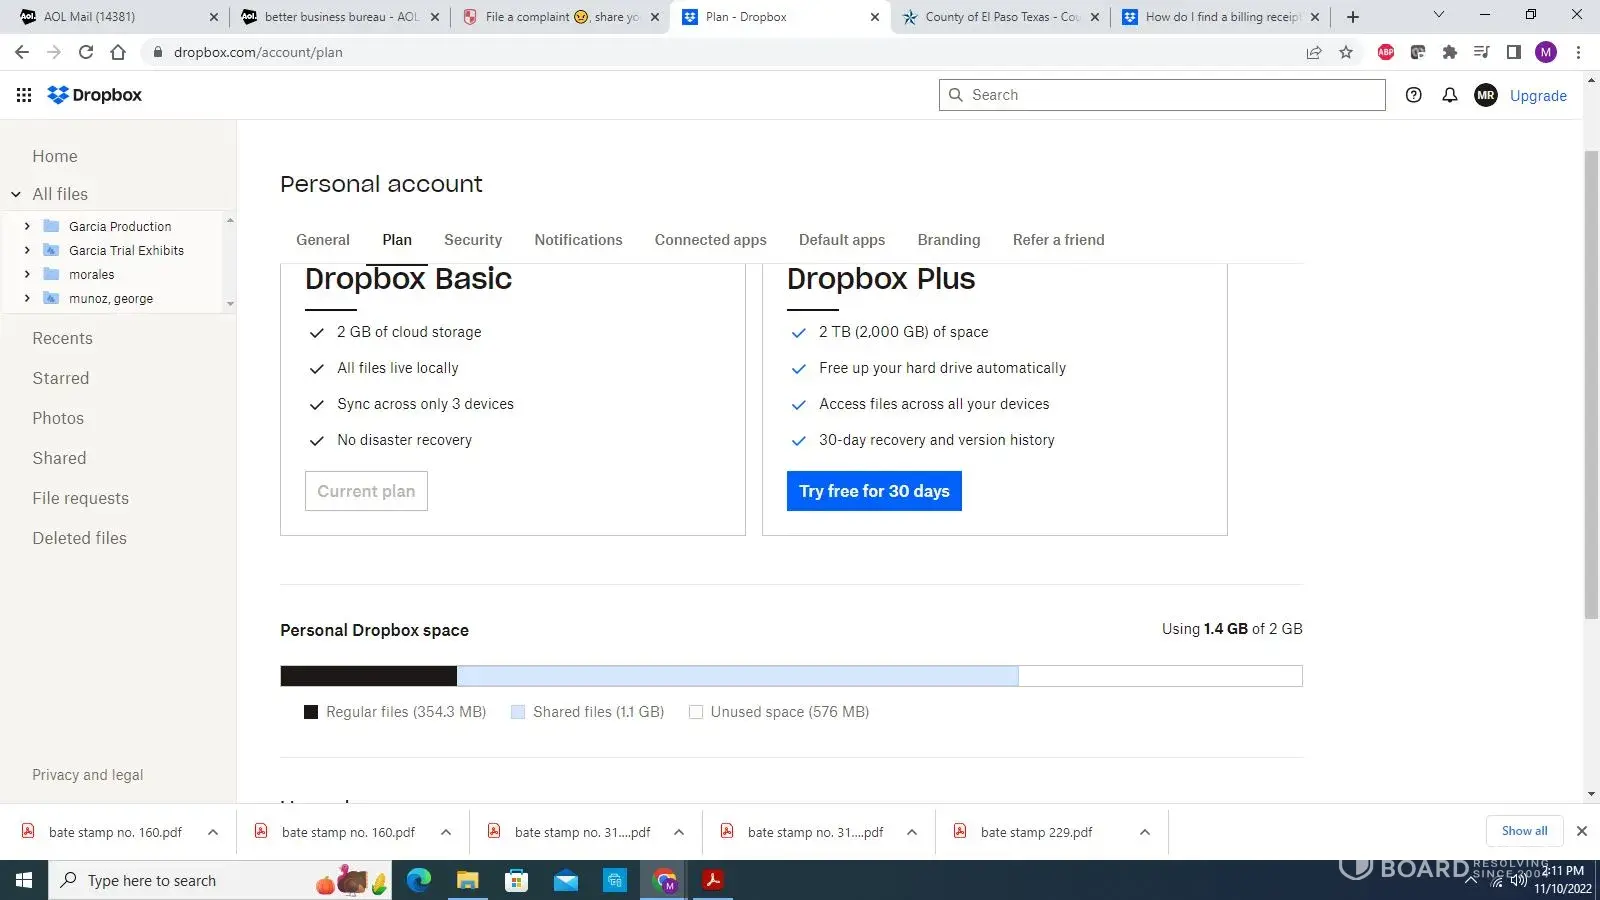Open options for bate stamp 229.pdf download

(1144, 832)
